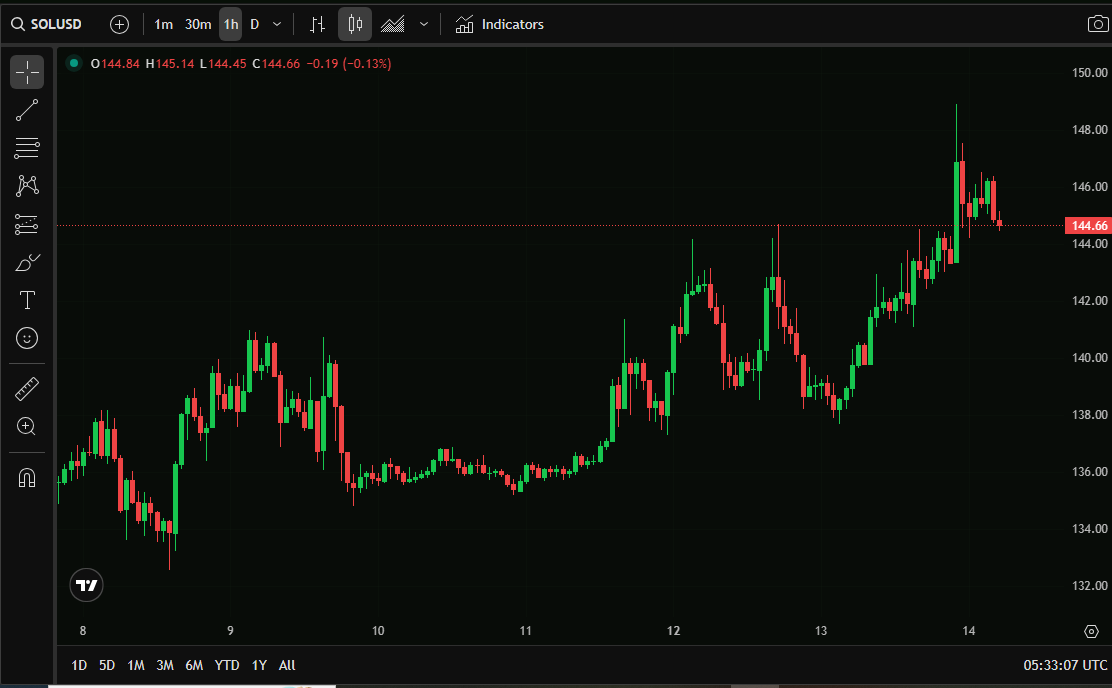Screen dimensions: 1112x688
Task: Switch to 30m timeframe
Action: [x=198, y=24]
